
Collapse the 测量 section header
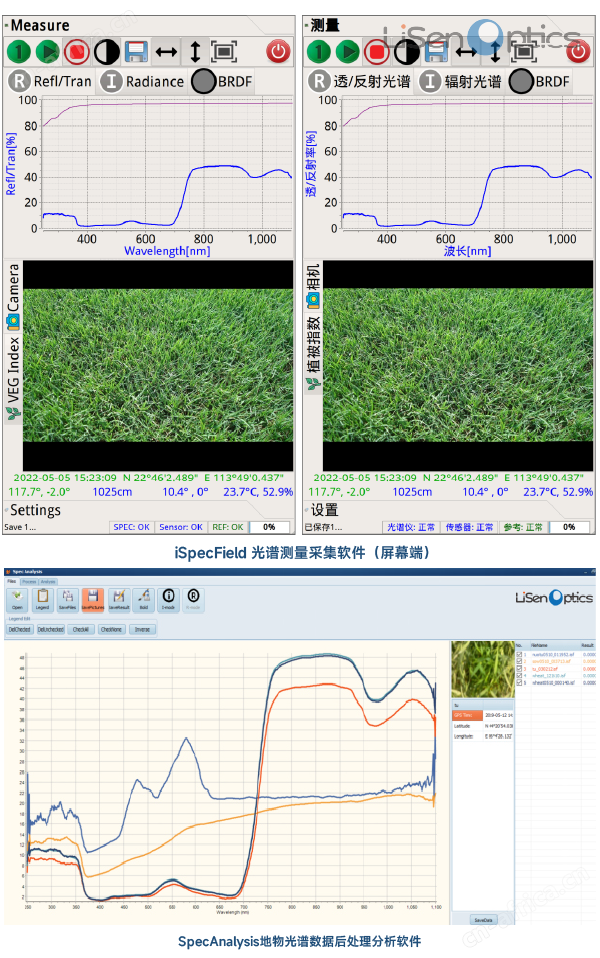[x=323, y=26]
